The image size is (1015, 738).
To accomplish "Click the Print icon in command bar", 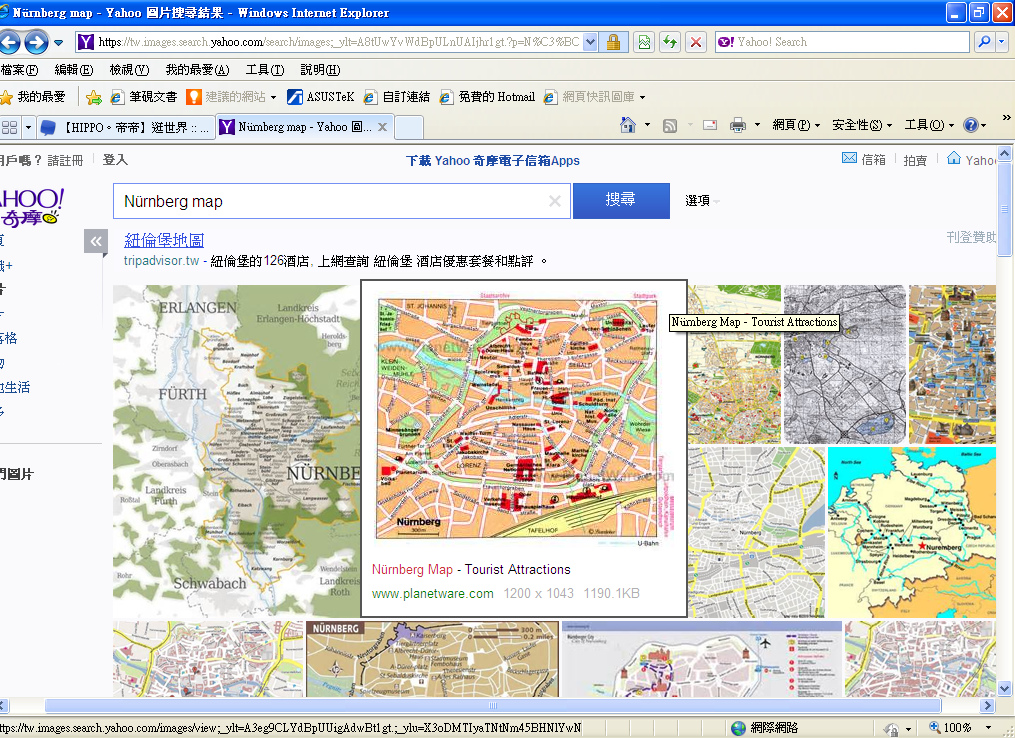I will [x=738, y=125].
